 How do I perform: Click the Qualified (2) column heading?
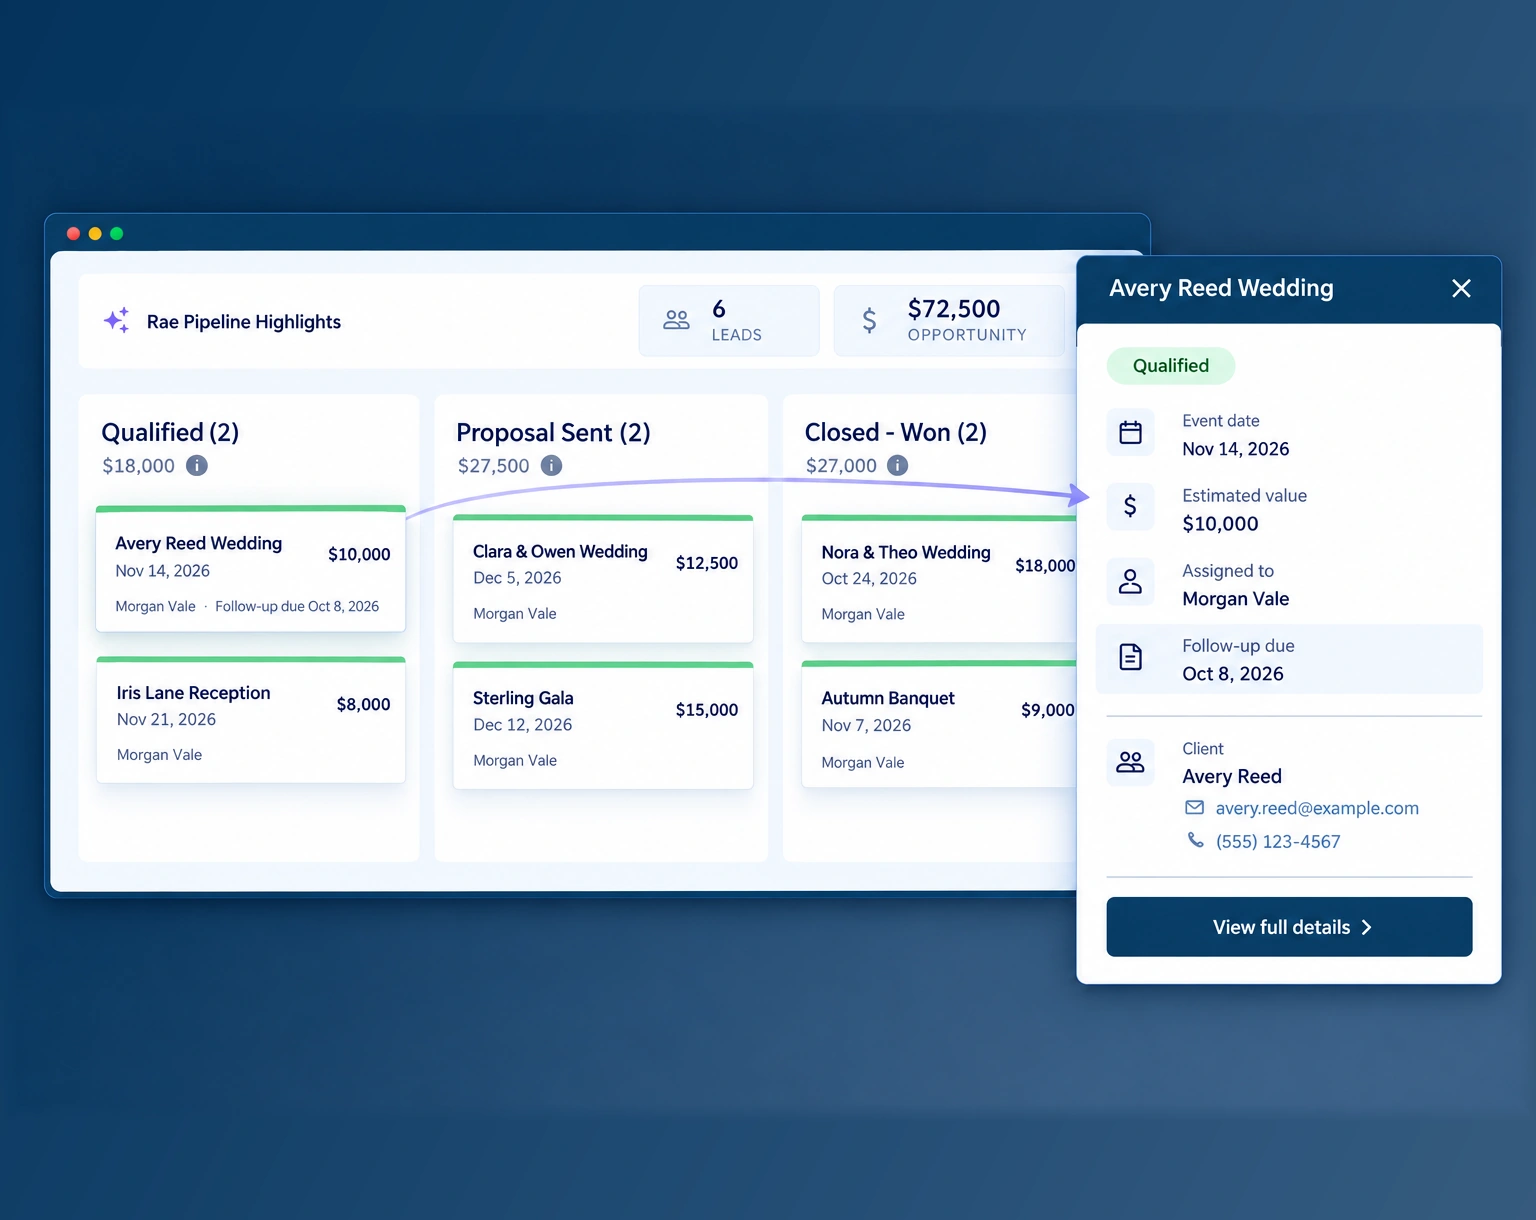(x=170, y=432)
